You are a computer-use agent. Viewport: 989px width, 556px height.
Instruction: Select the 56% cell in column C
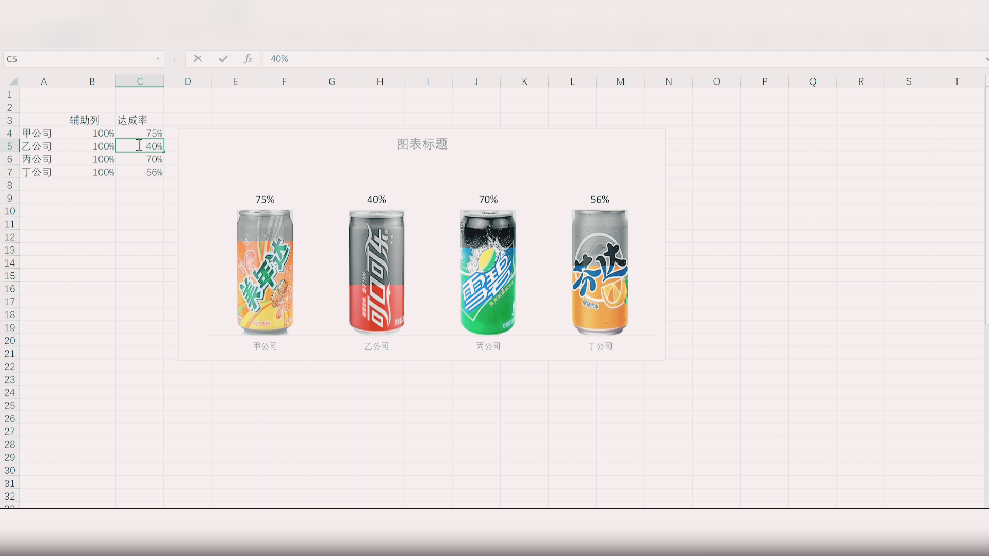pos(139,172)
